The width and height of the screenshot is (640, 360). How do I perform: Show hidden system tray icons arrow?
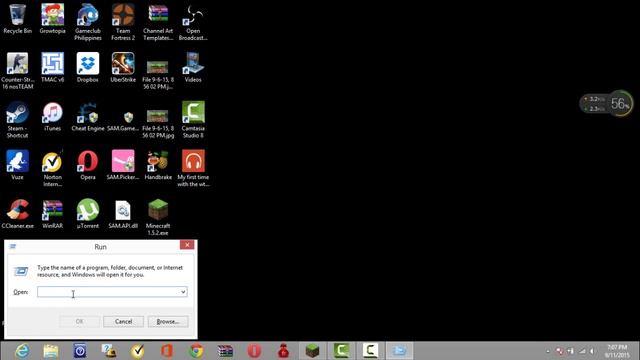548,351
